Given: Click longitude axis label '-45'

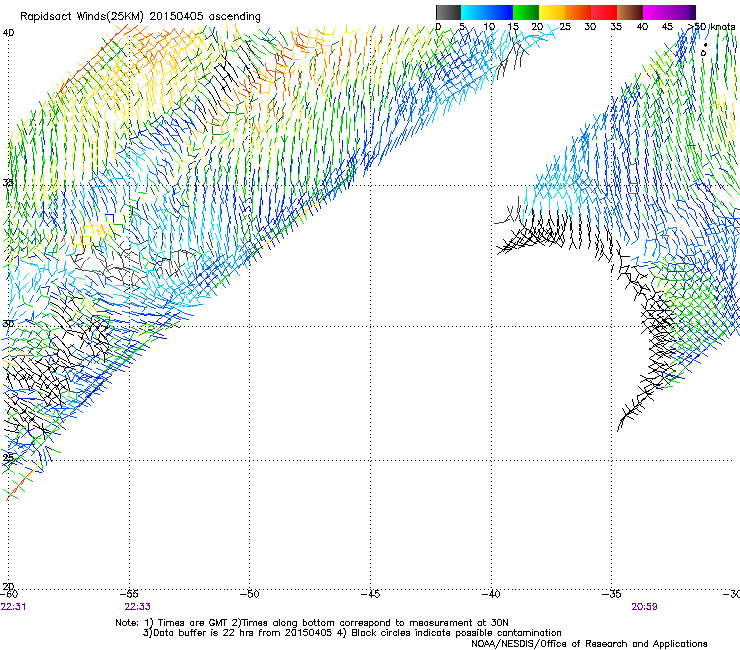Looking at the screenshot, I should [370, 594].
